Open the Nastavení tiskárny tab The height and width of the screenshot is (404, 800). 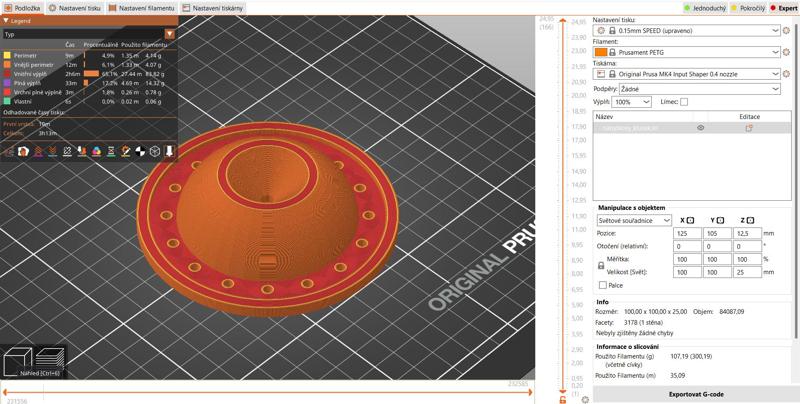tap(213, 8)
